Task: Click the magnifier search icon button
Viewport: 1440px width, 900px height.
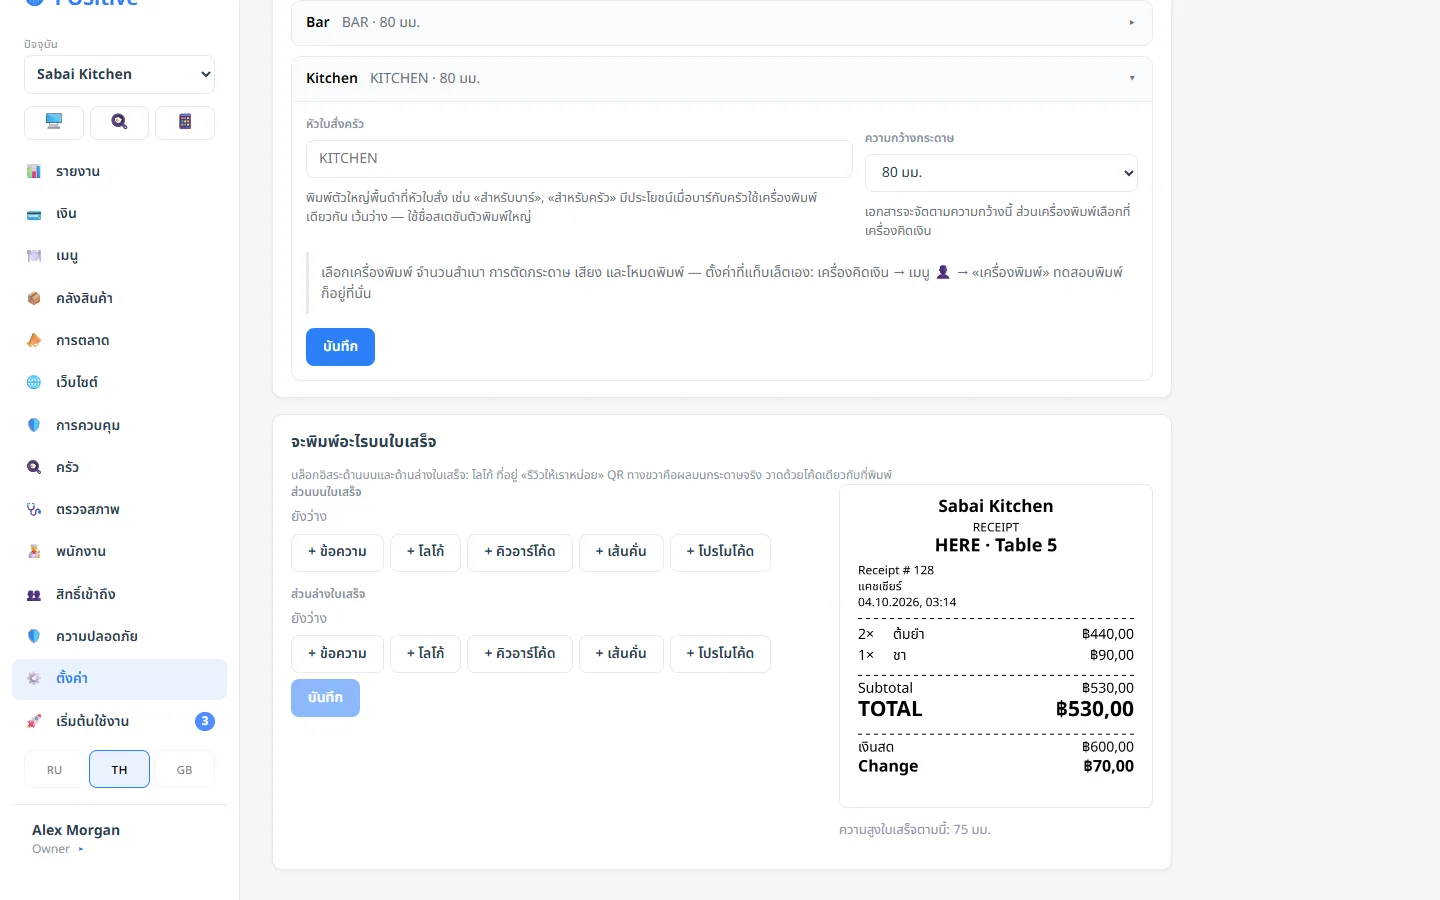Action: pos(119,122)
